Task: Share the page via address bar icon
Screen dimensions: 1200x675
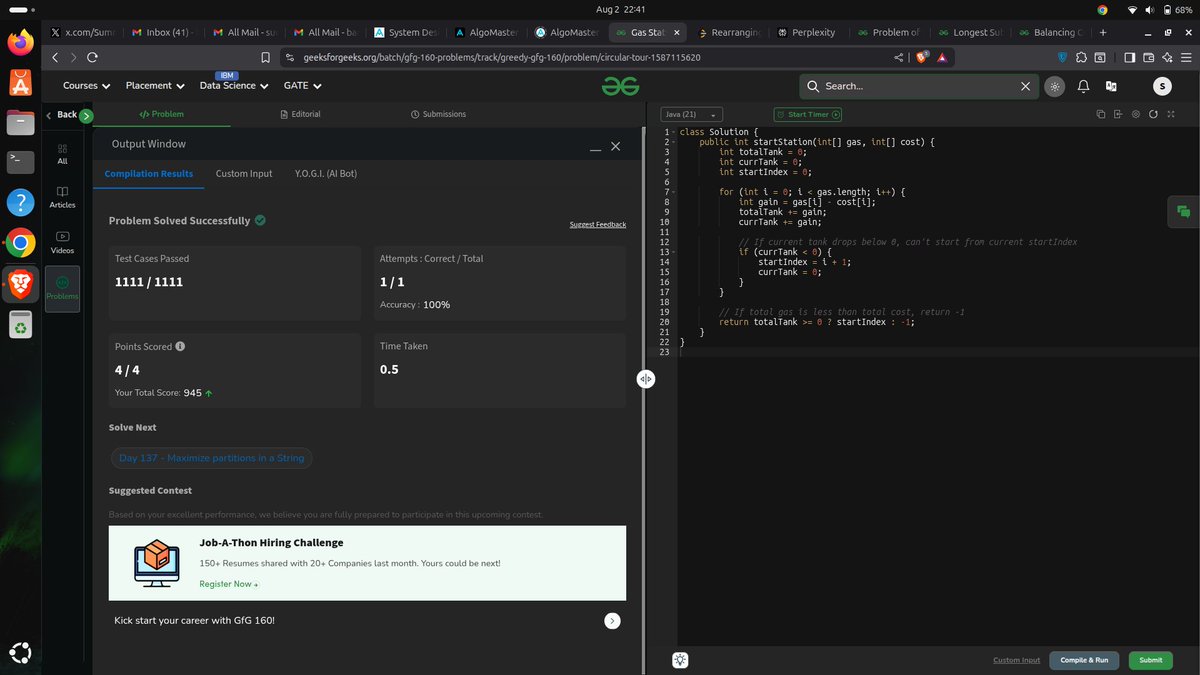Action: click(x=899, y=57)
